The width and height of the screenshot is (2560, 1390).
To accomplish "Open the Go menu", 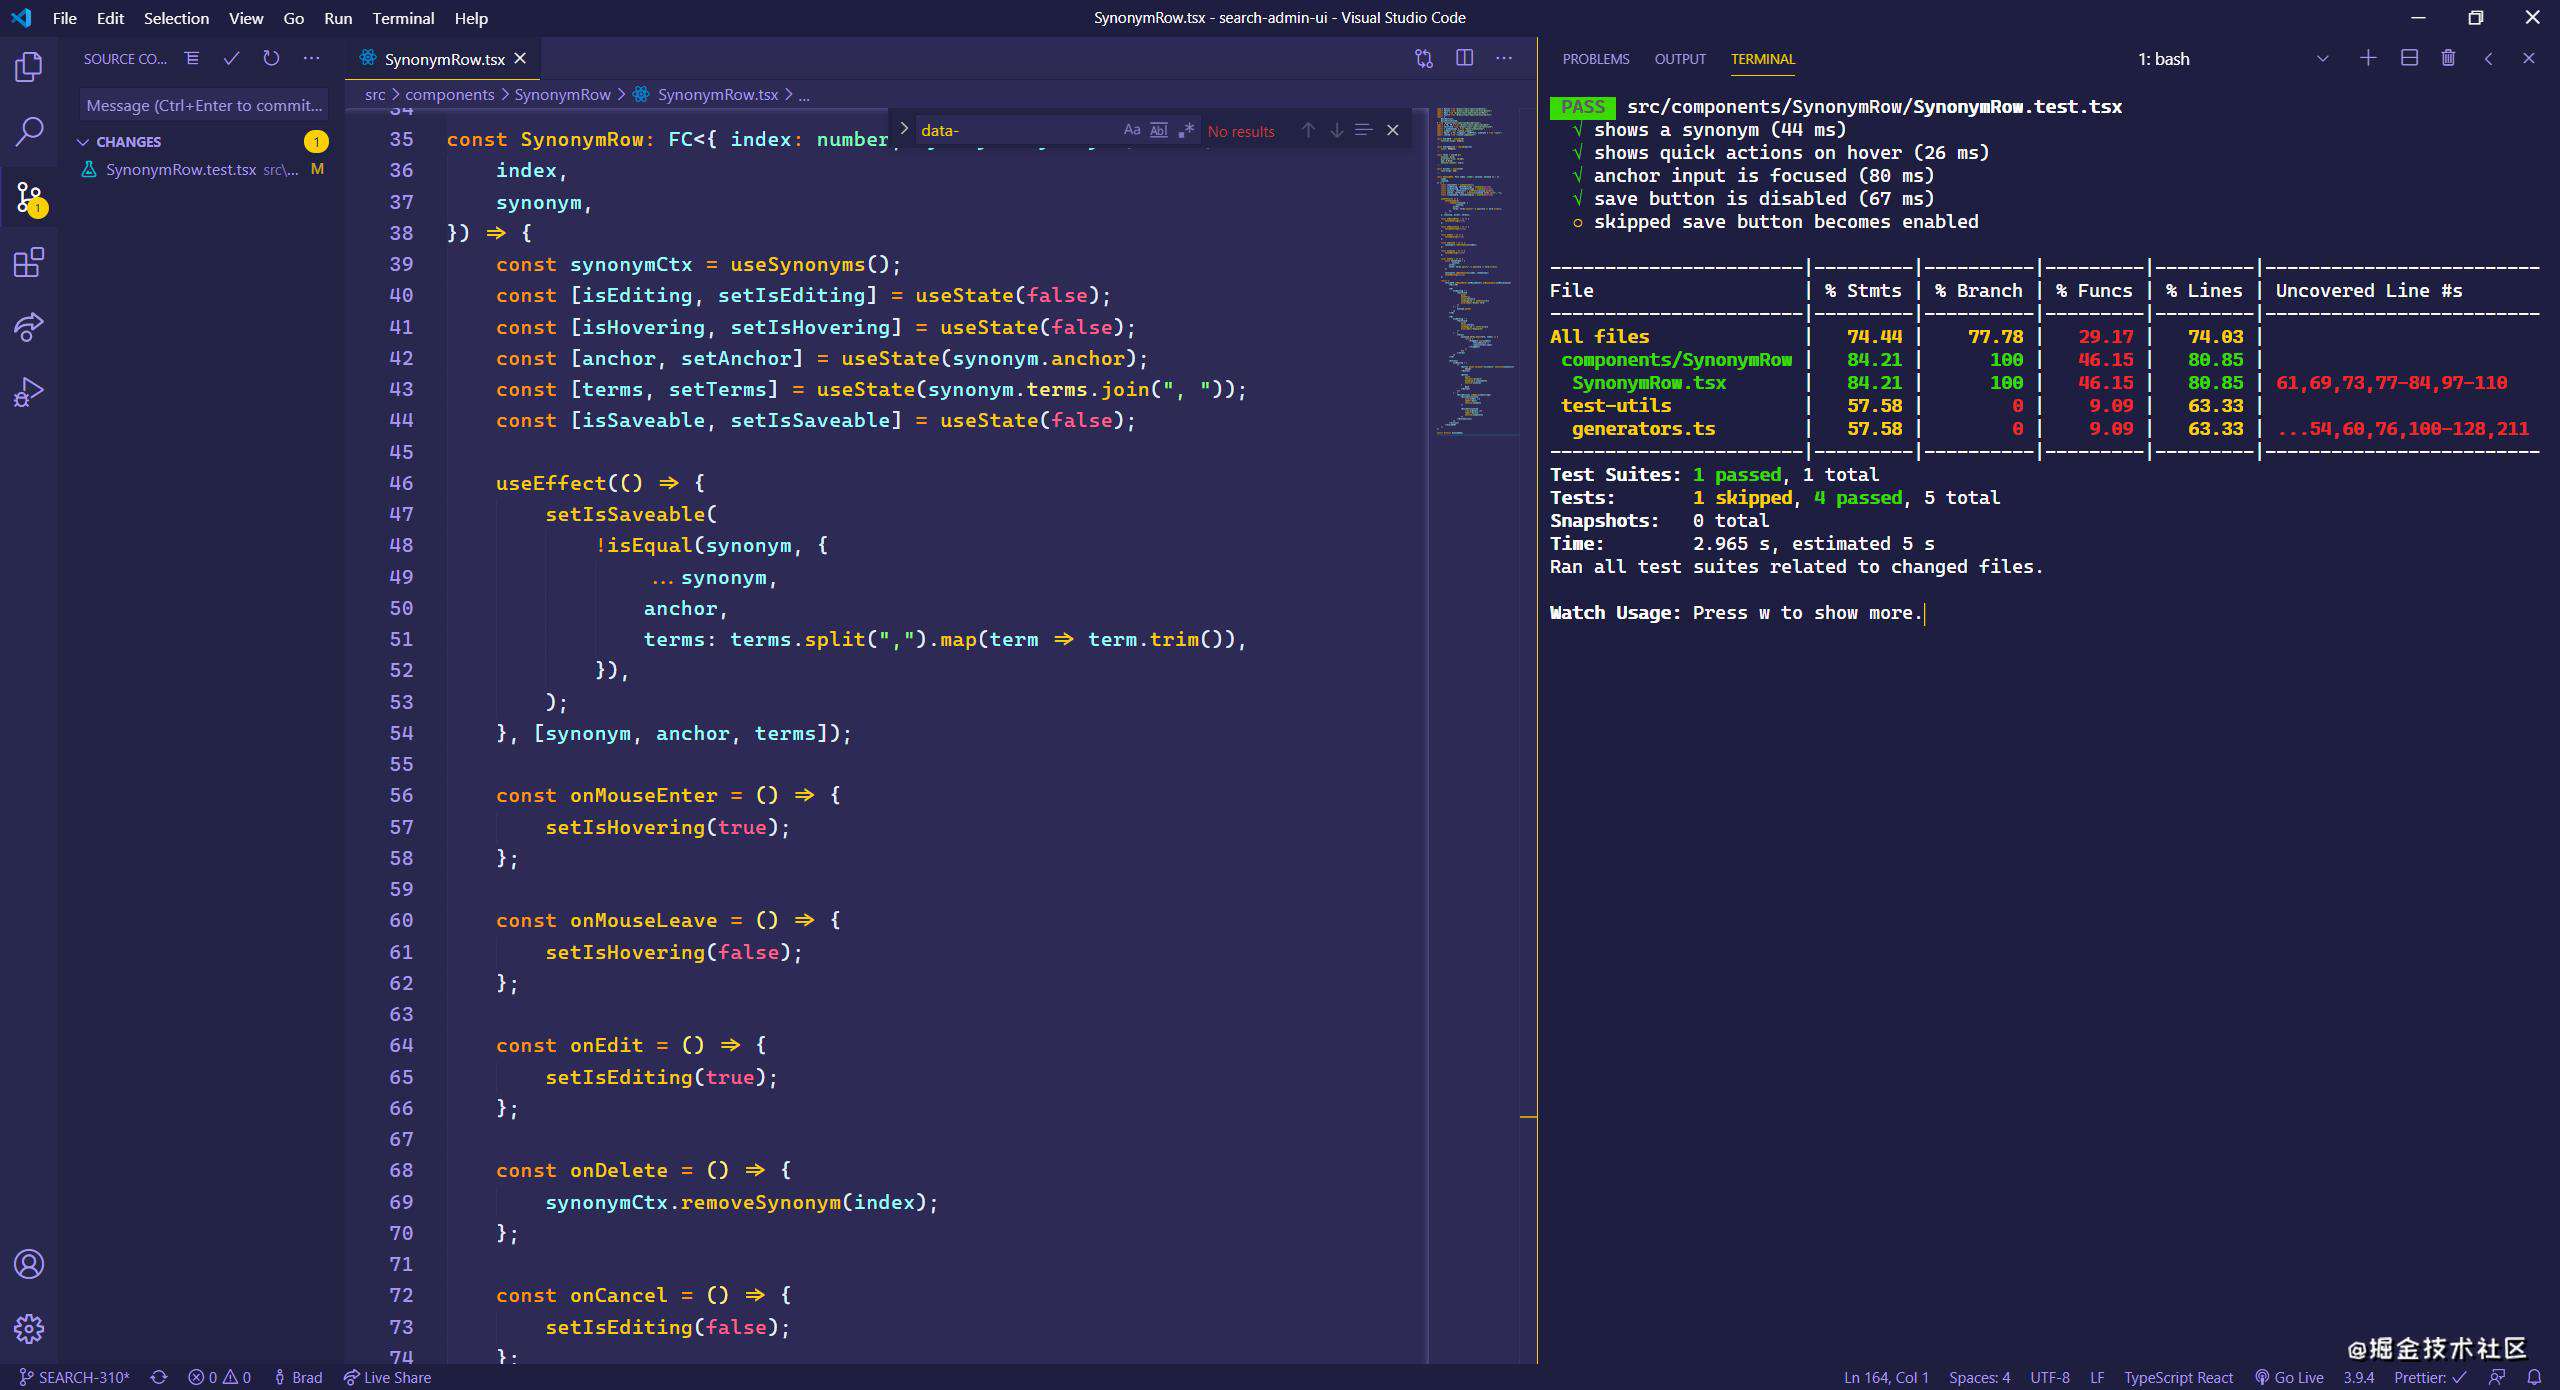I will click(293, 18).
